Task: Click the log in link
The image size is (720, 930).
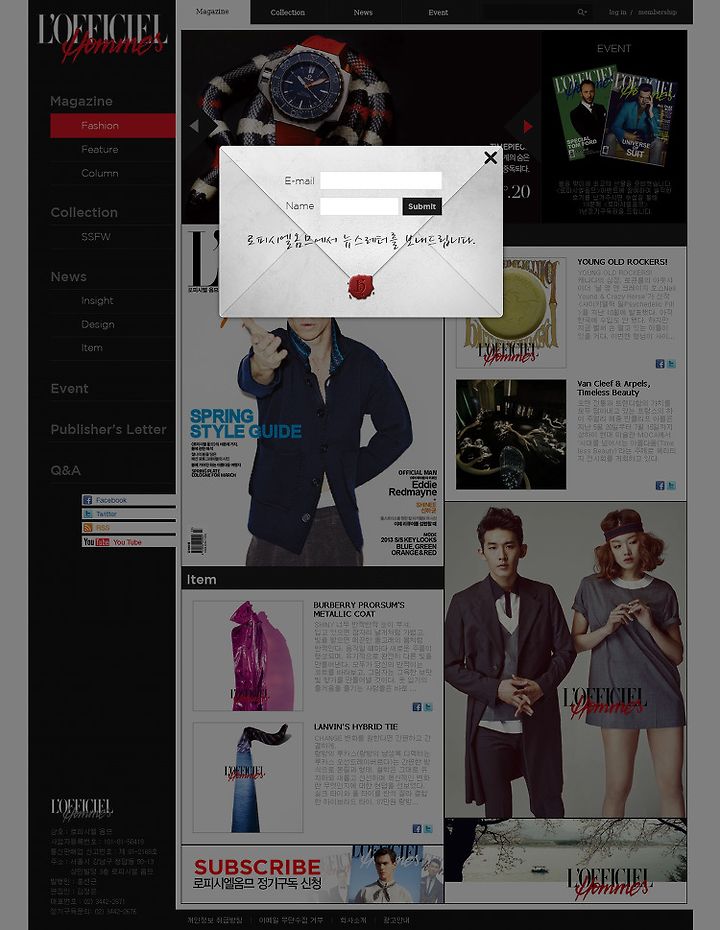Action: click(x=617, y=12)
